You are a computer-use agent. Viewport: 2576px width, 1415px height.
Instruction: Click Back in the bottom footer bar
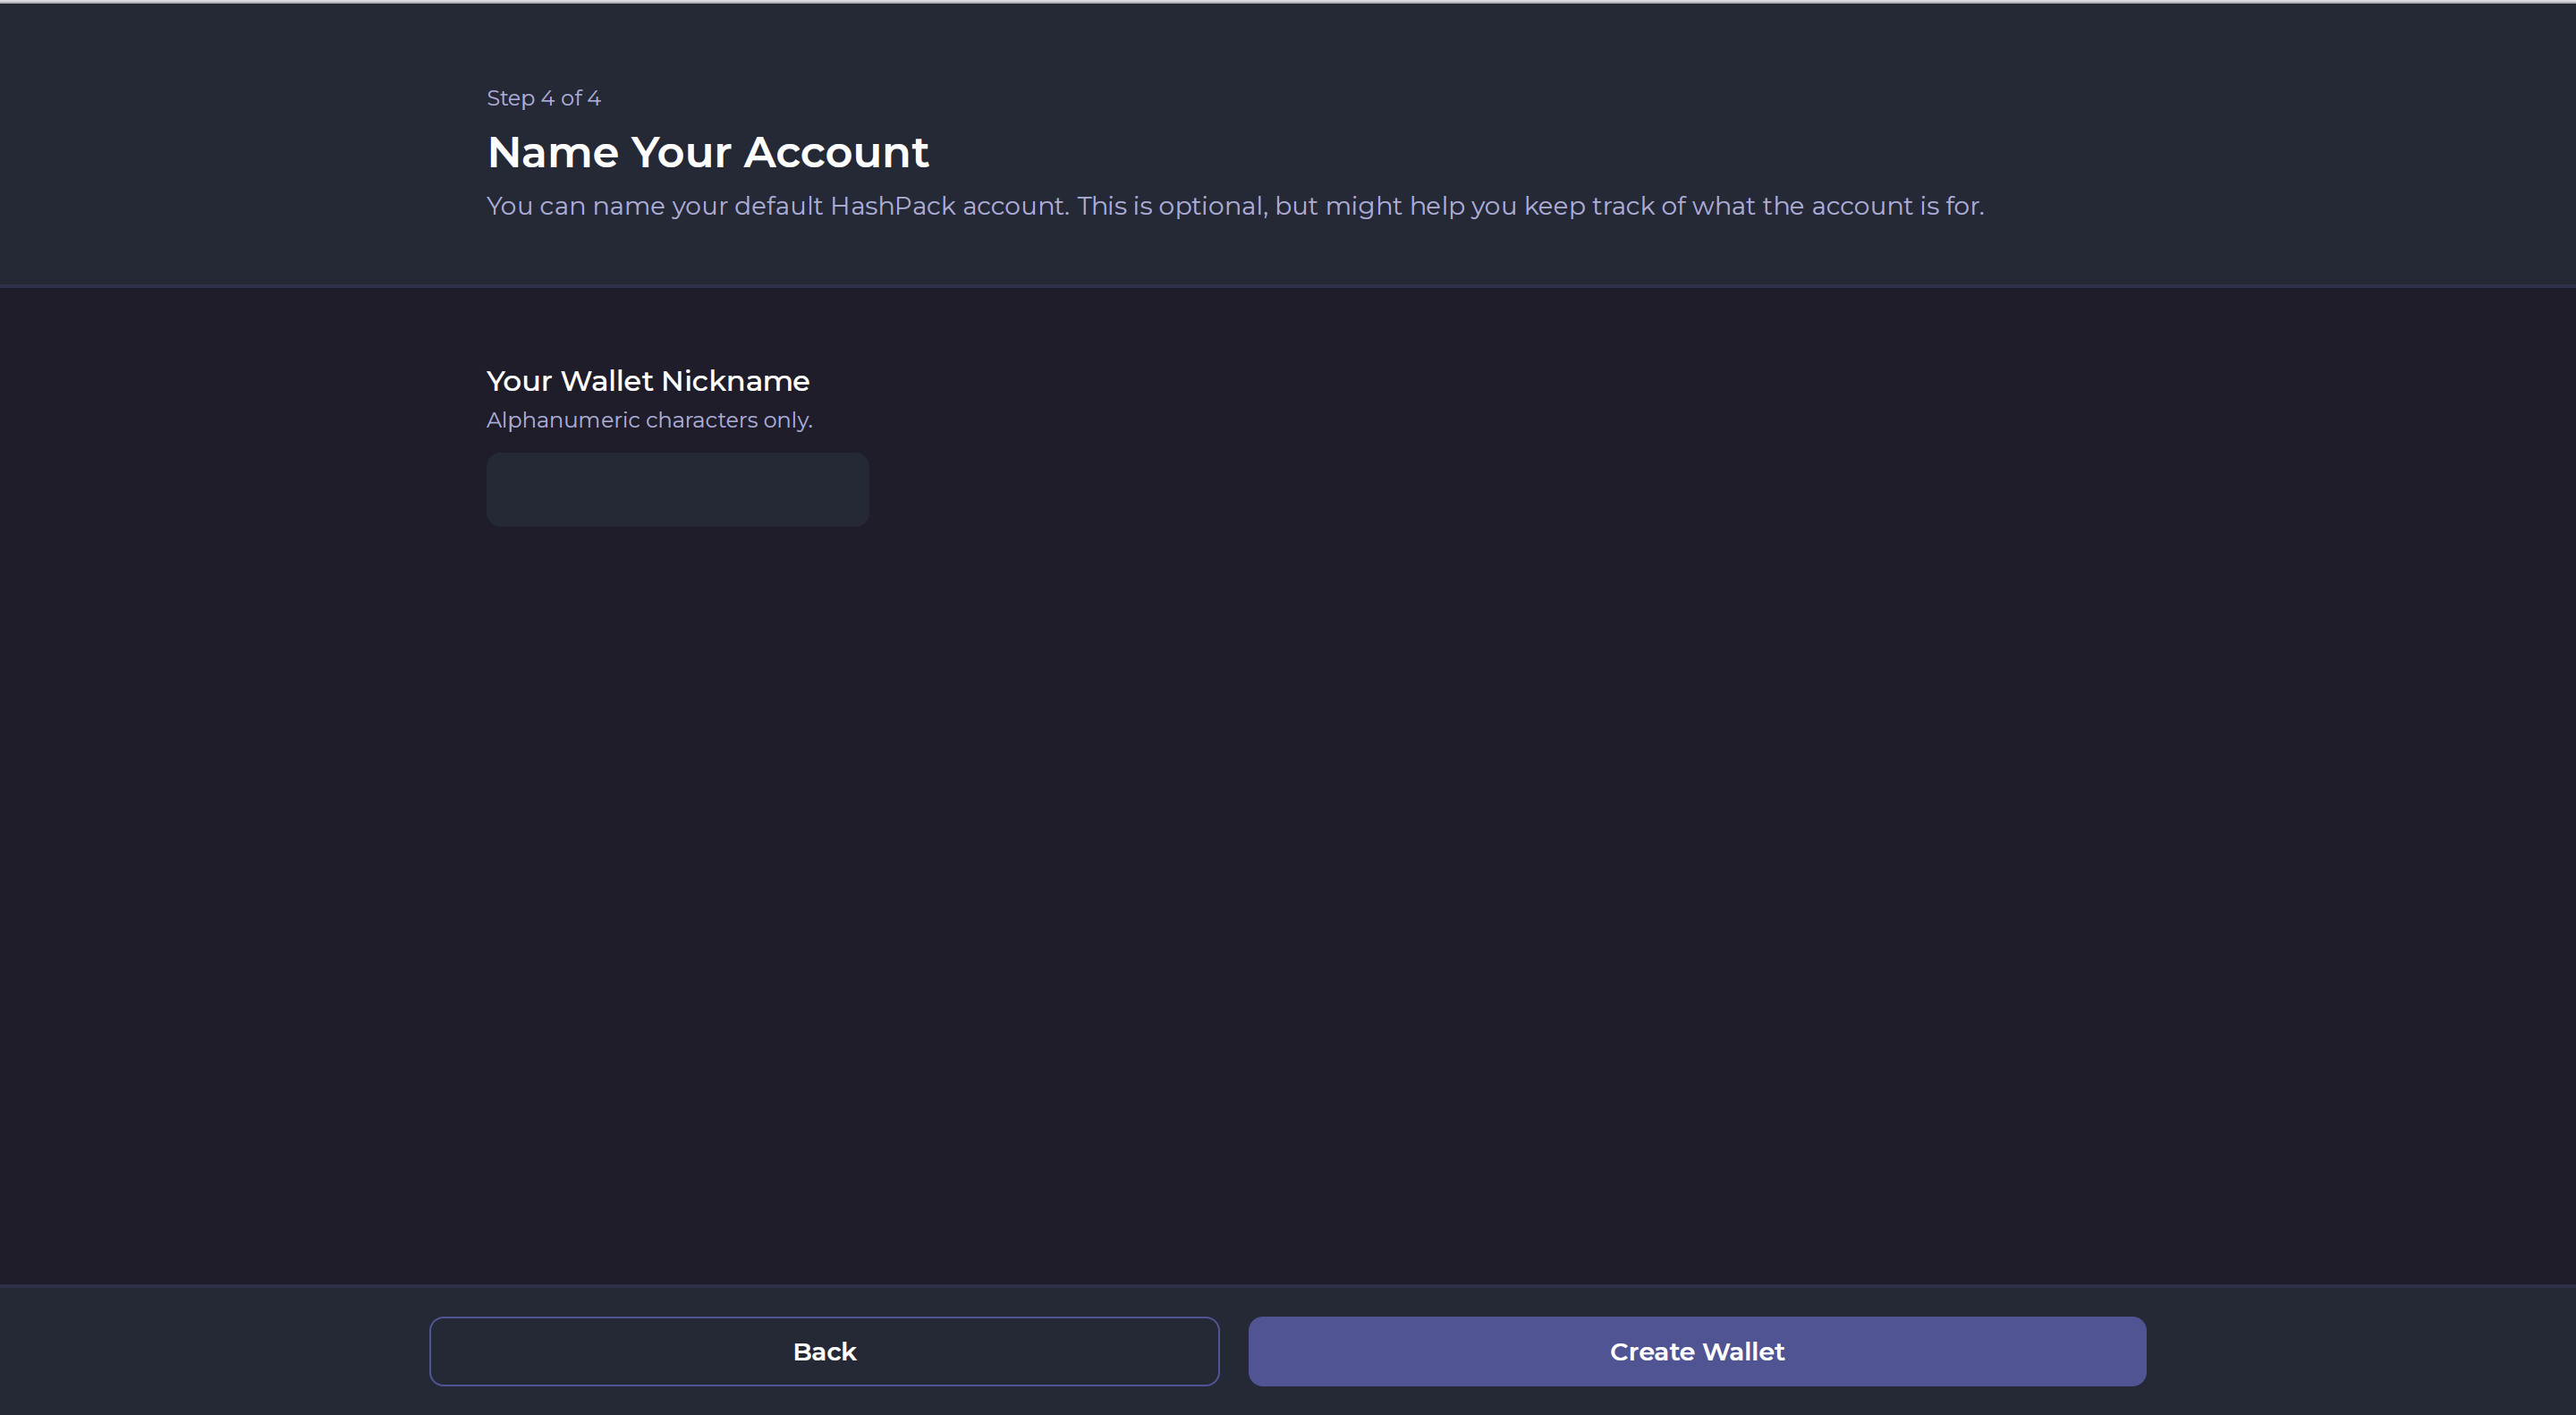pyautogui.click(x=824, y=1351)
